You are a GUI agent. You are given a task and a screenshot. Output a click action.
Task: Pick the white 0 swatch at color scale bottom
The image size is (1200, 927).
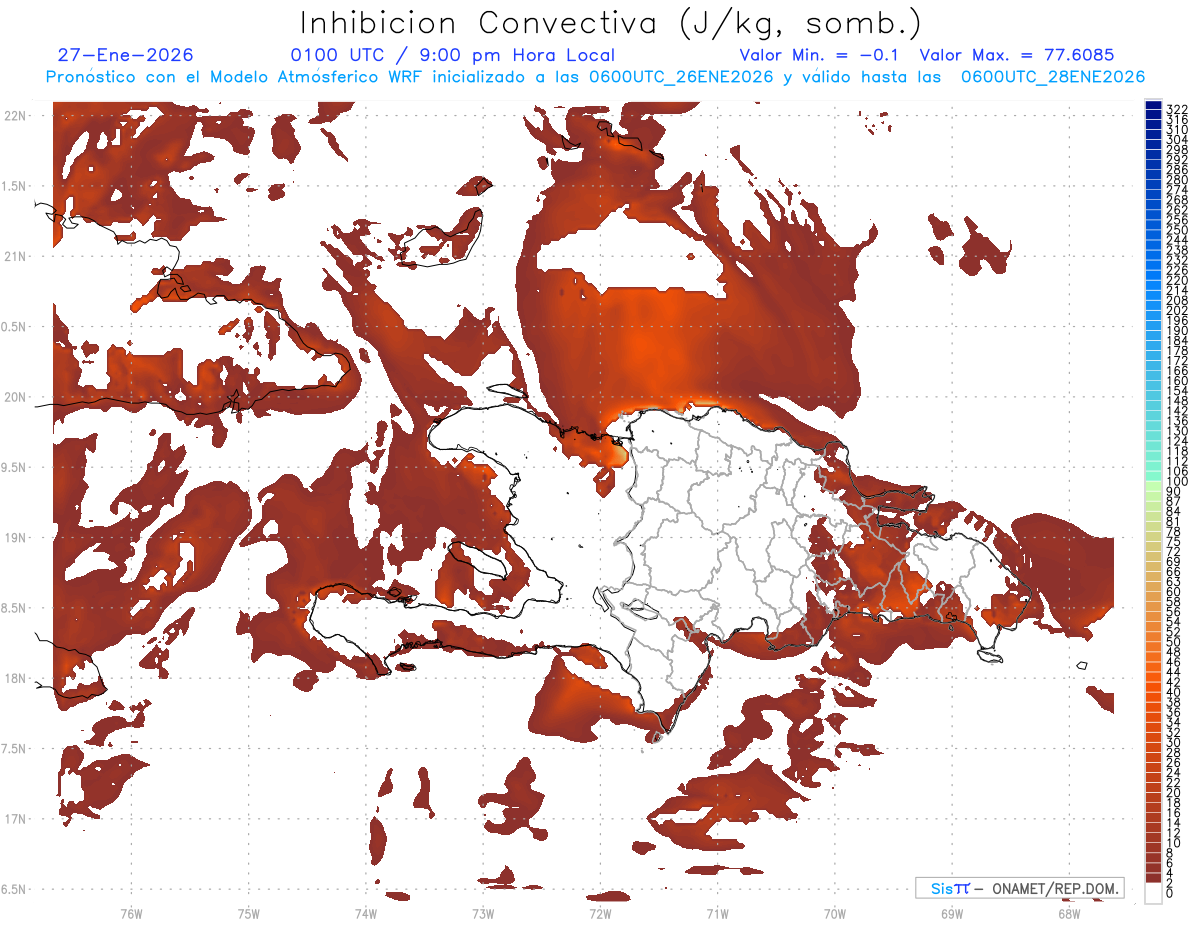point(1153,891)
